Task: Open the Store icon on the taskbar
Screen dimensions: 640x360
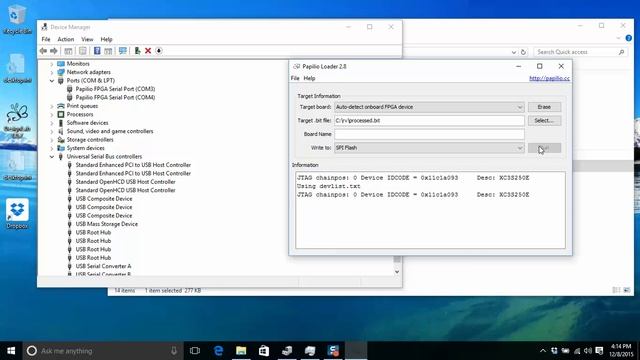Action: point(264,351)
